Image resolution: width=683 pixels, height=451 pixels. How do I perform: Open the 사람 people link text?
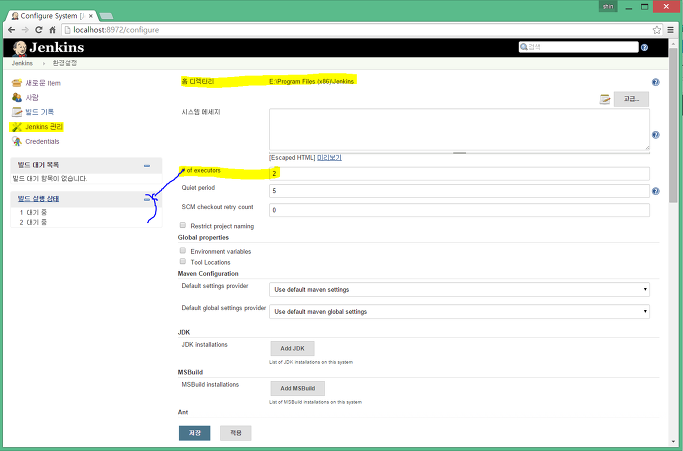coord(32,98)
